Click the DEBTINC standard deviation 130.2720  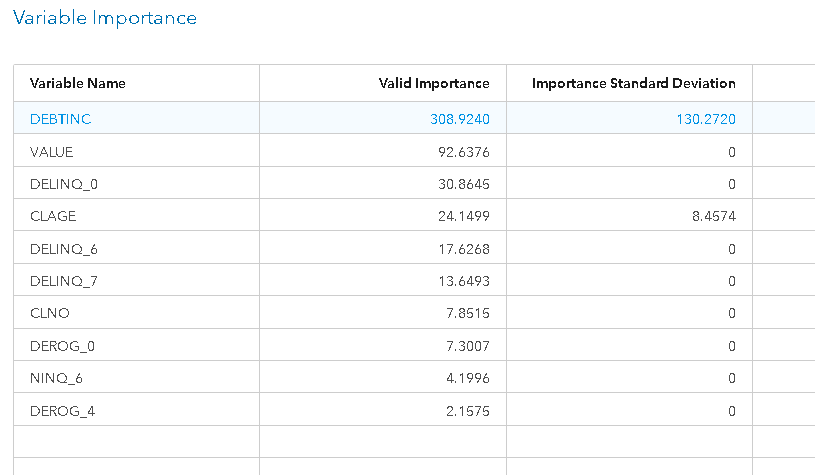[x=705, y=119]
